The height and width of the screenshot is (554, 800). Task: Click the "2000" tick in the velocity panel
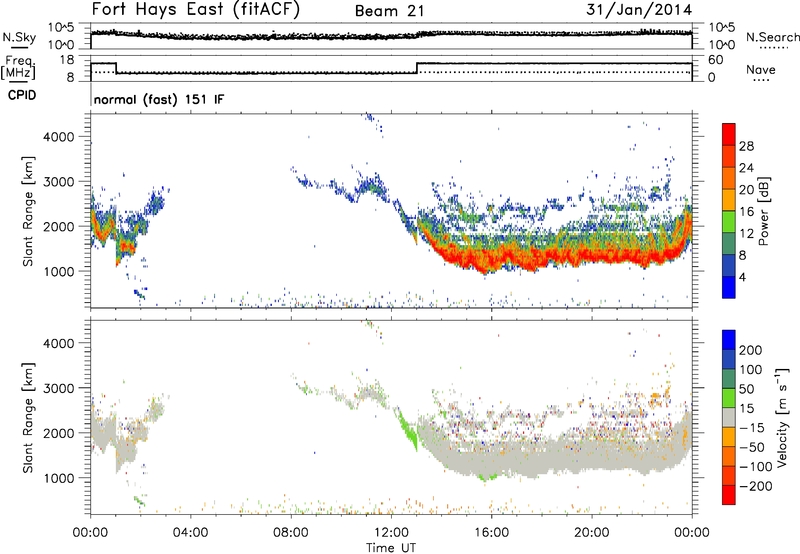(59, 433)
